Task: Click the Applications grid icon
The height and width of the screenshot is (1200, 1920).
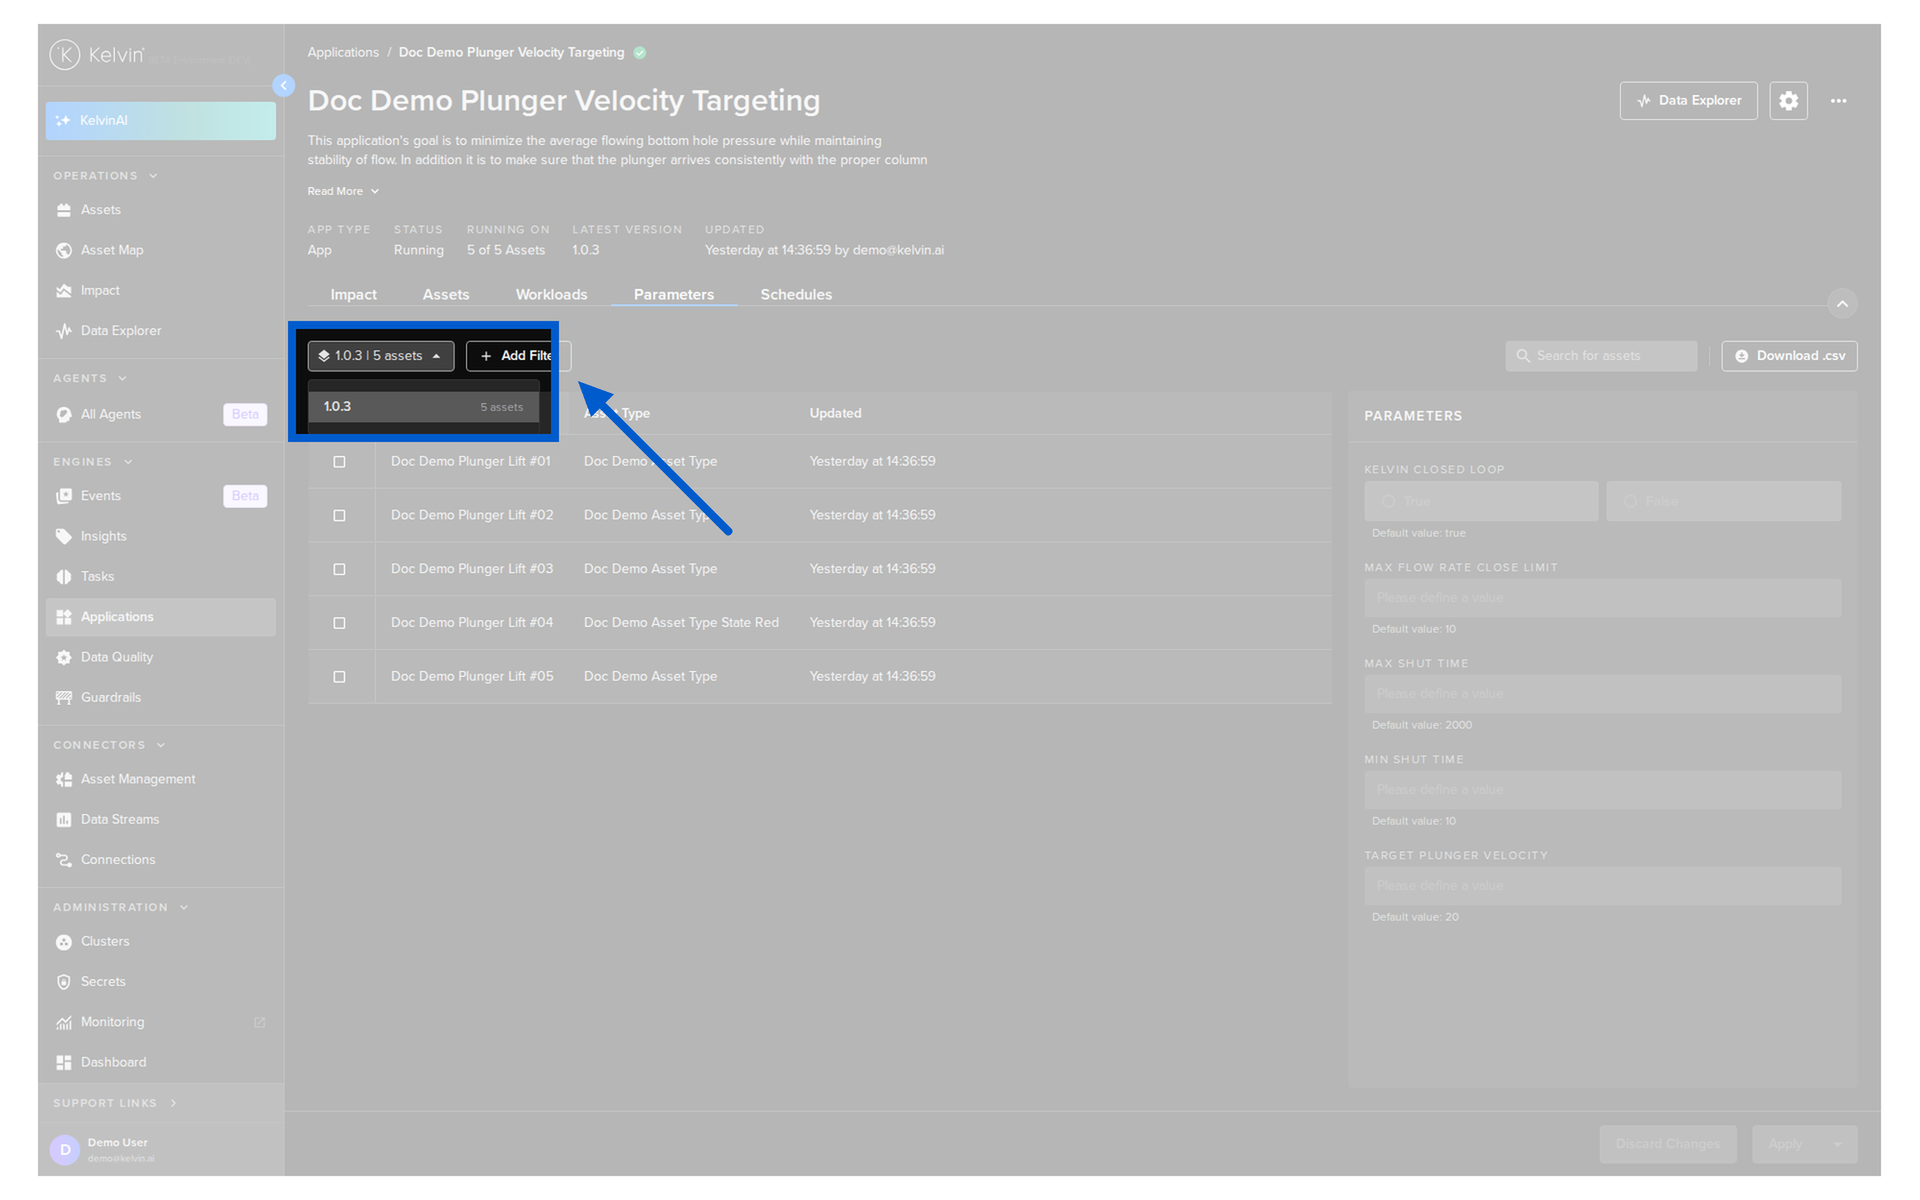Action: pyautogui.click(x=64, y=617)
